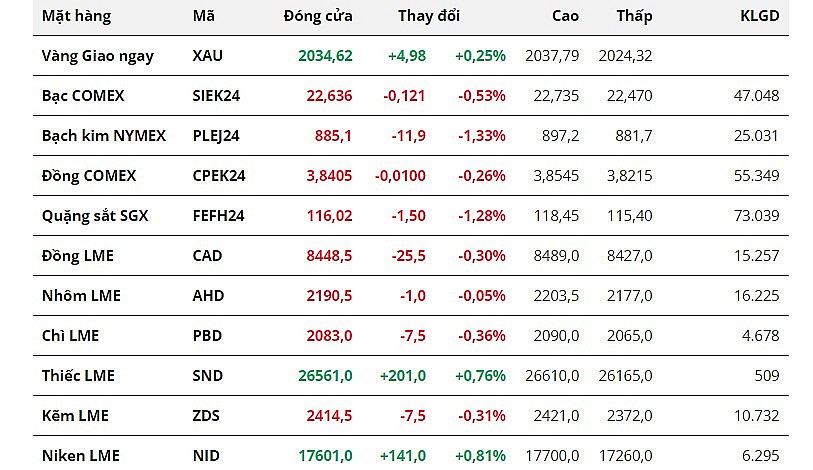
Task: Open the Bạch kim NYMEX row
Action: point(104,136)
